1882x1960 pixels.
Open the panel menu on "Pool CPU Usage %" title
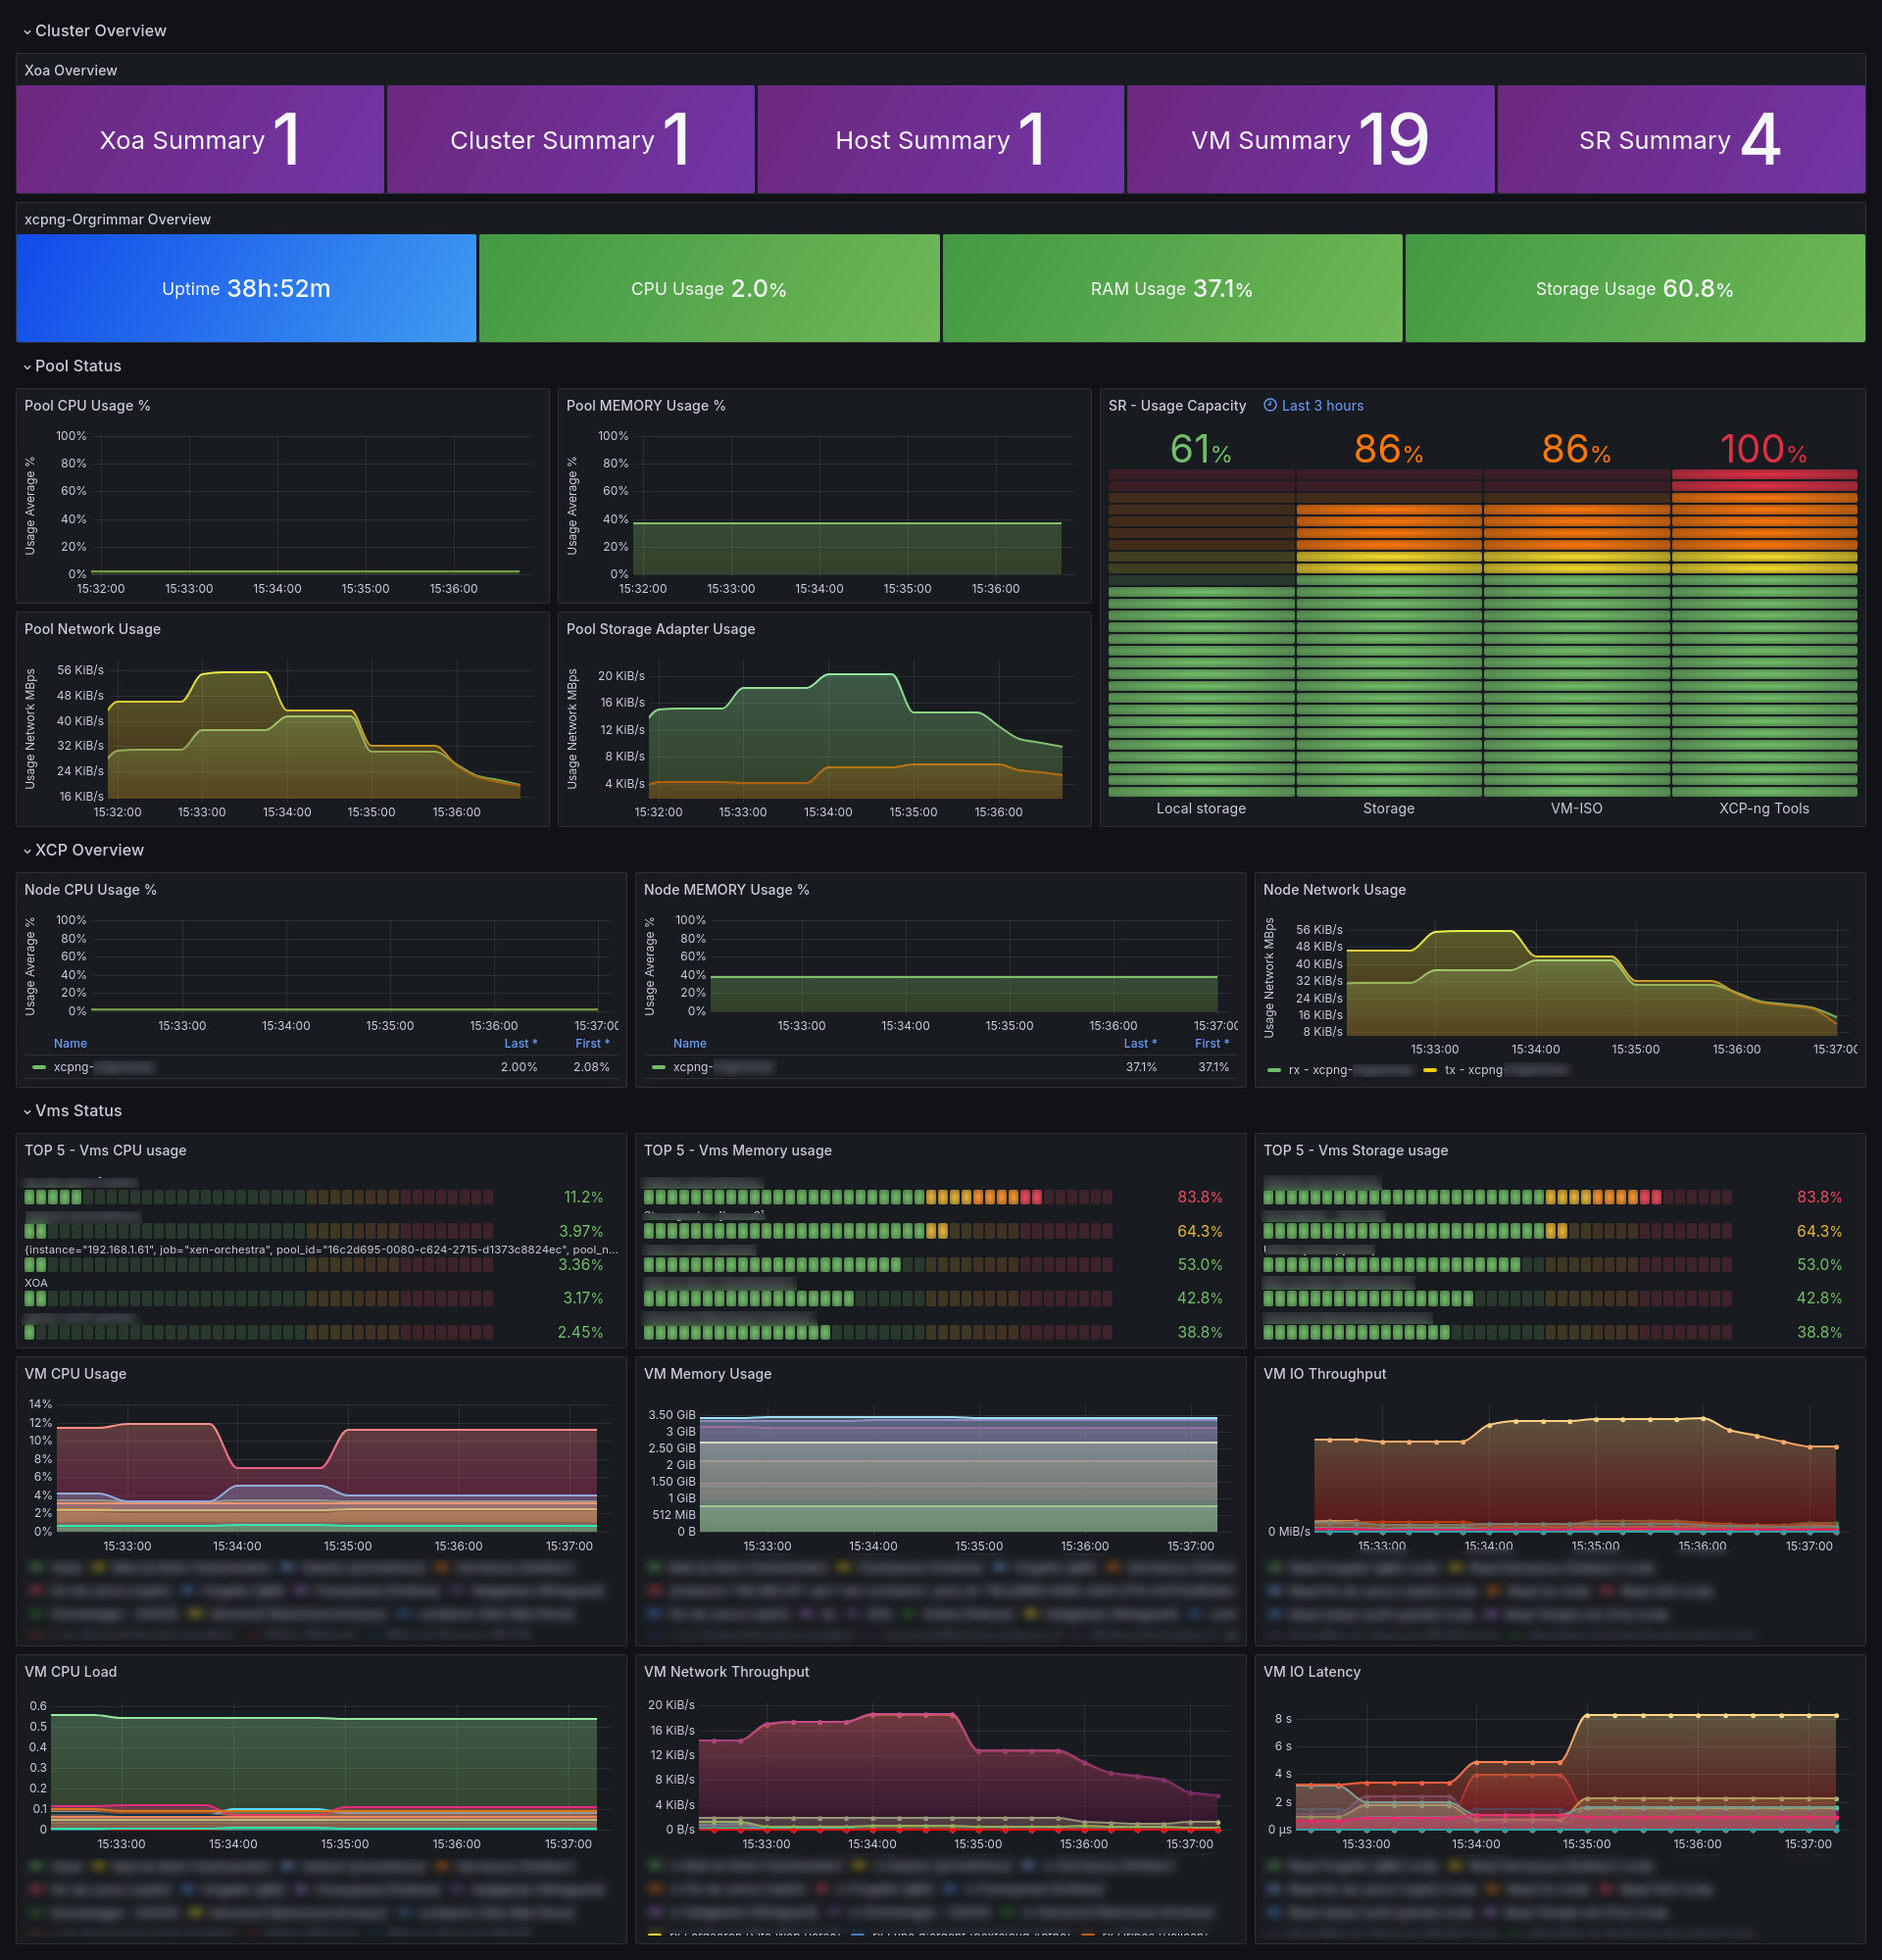tap(86, 406)
